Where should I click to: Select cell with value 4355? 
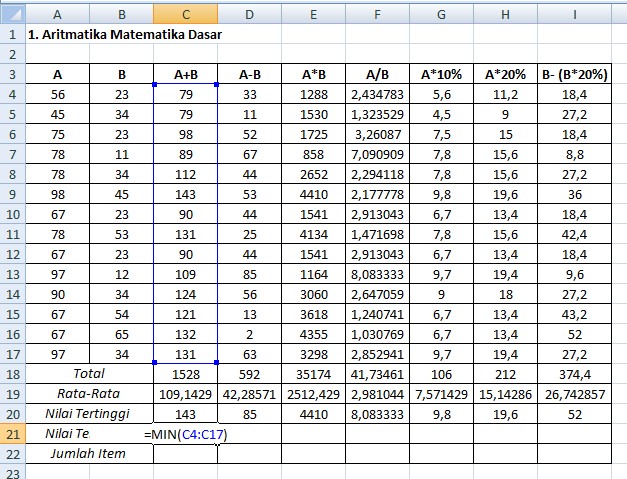314,334
